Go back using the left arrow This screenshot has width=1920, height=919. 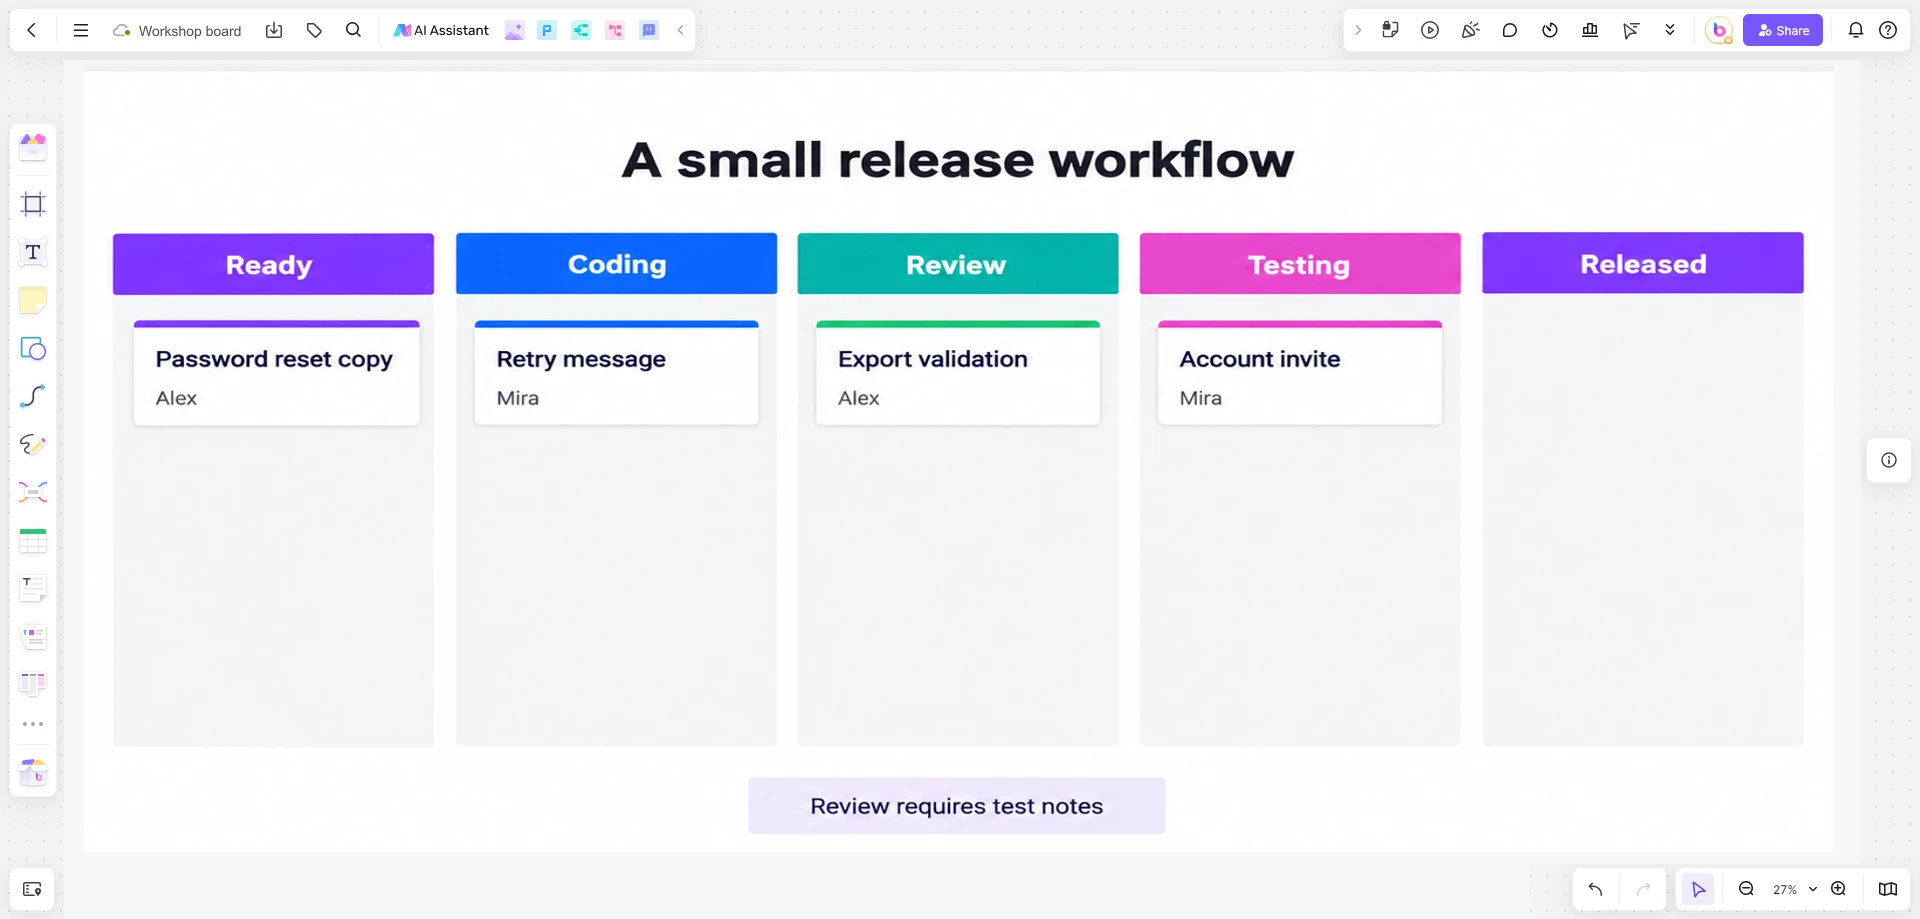pos(32,30)
